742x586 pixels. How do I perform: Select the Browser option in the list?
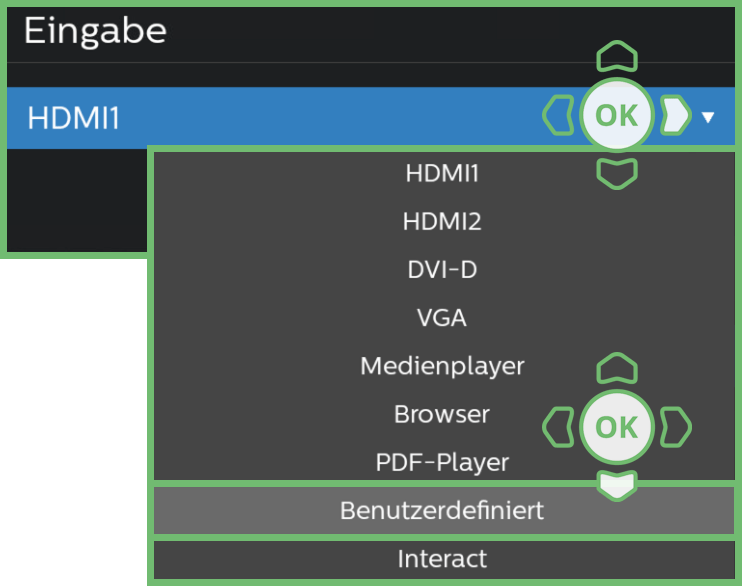442,414
